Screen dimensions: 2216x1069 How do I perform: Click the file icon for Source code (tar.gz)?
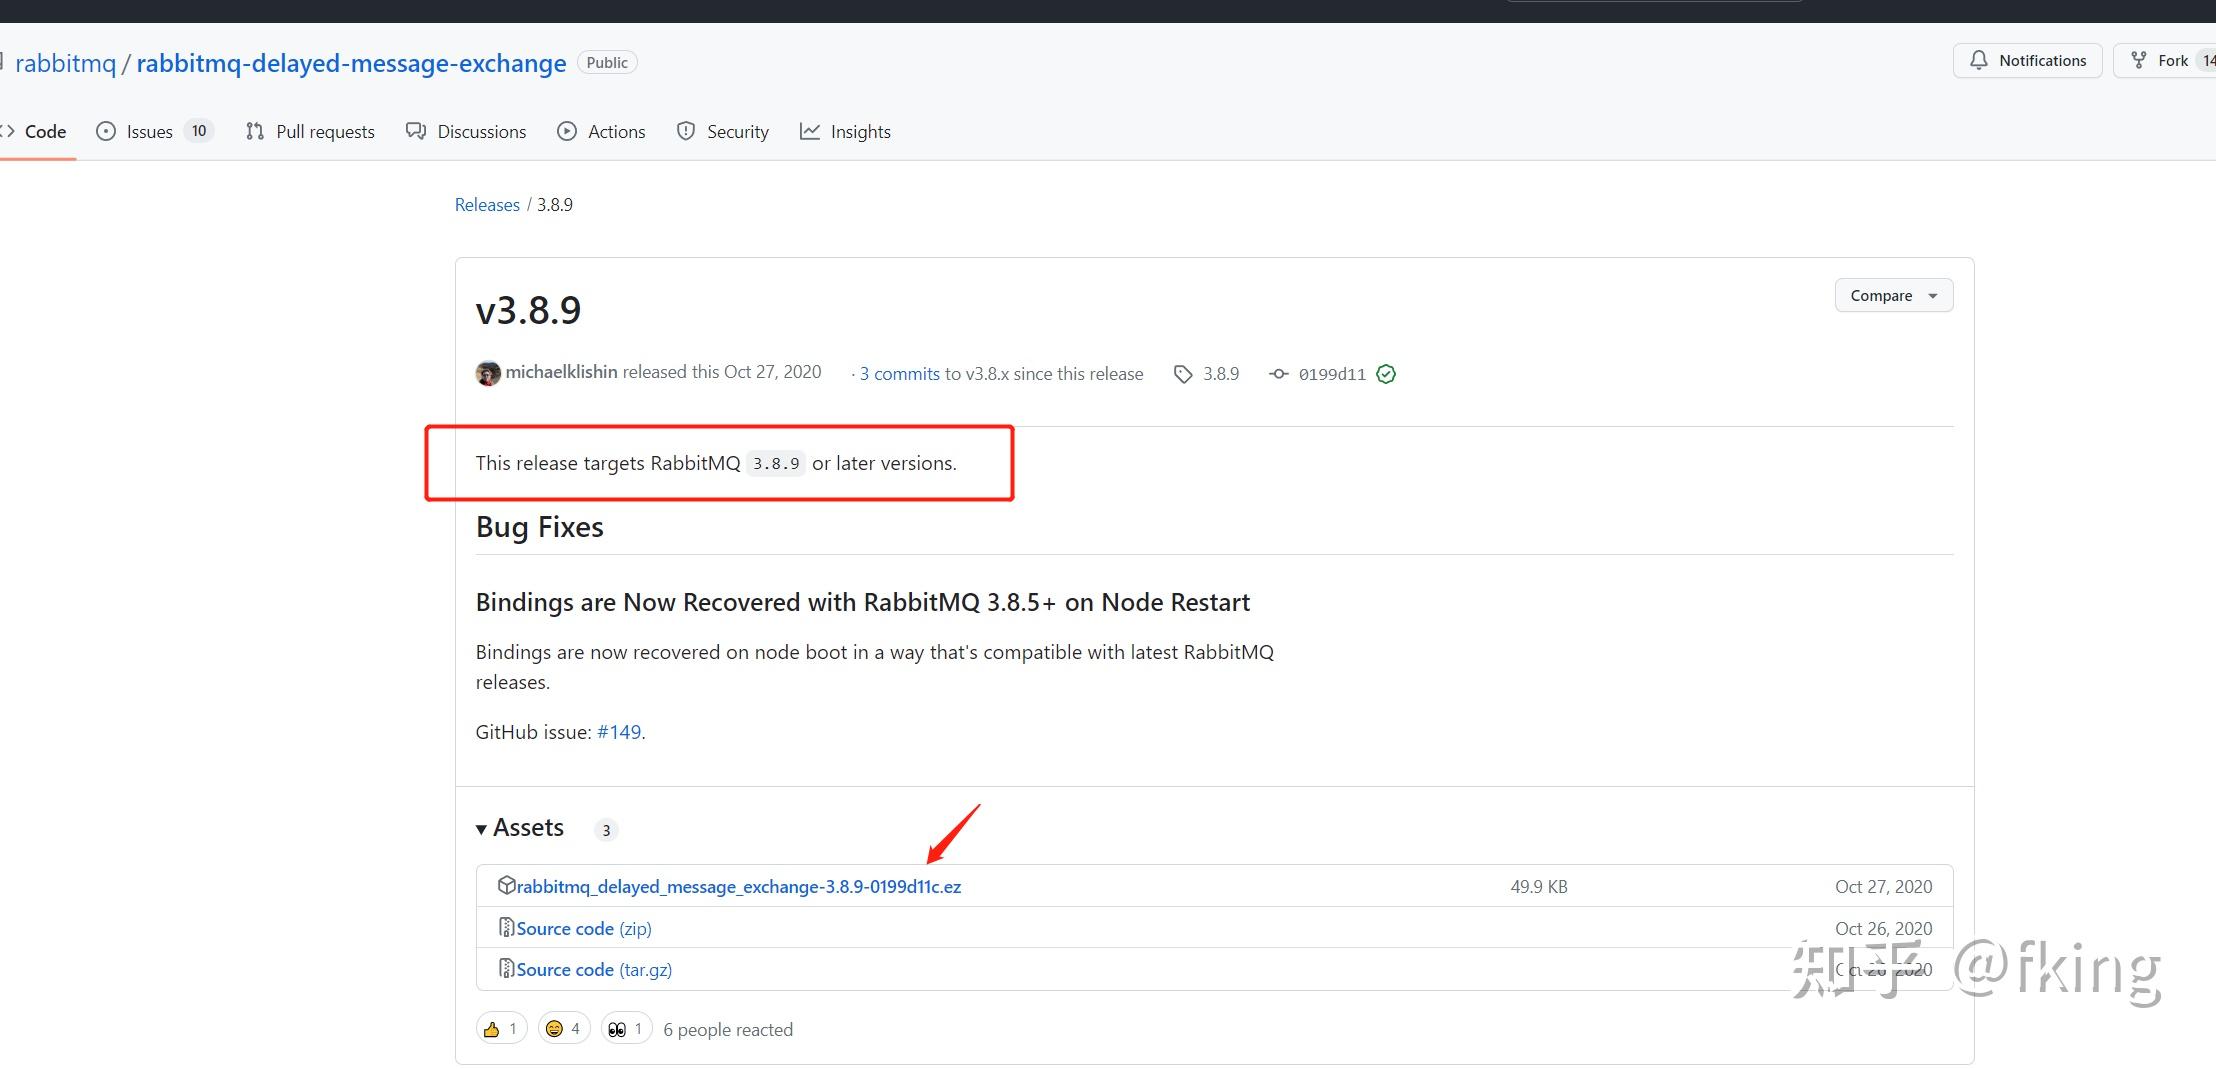(x=506, y=968)
